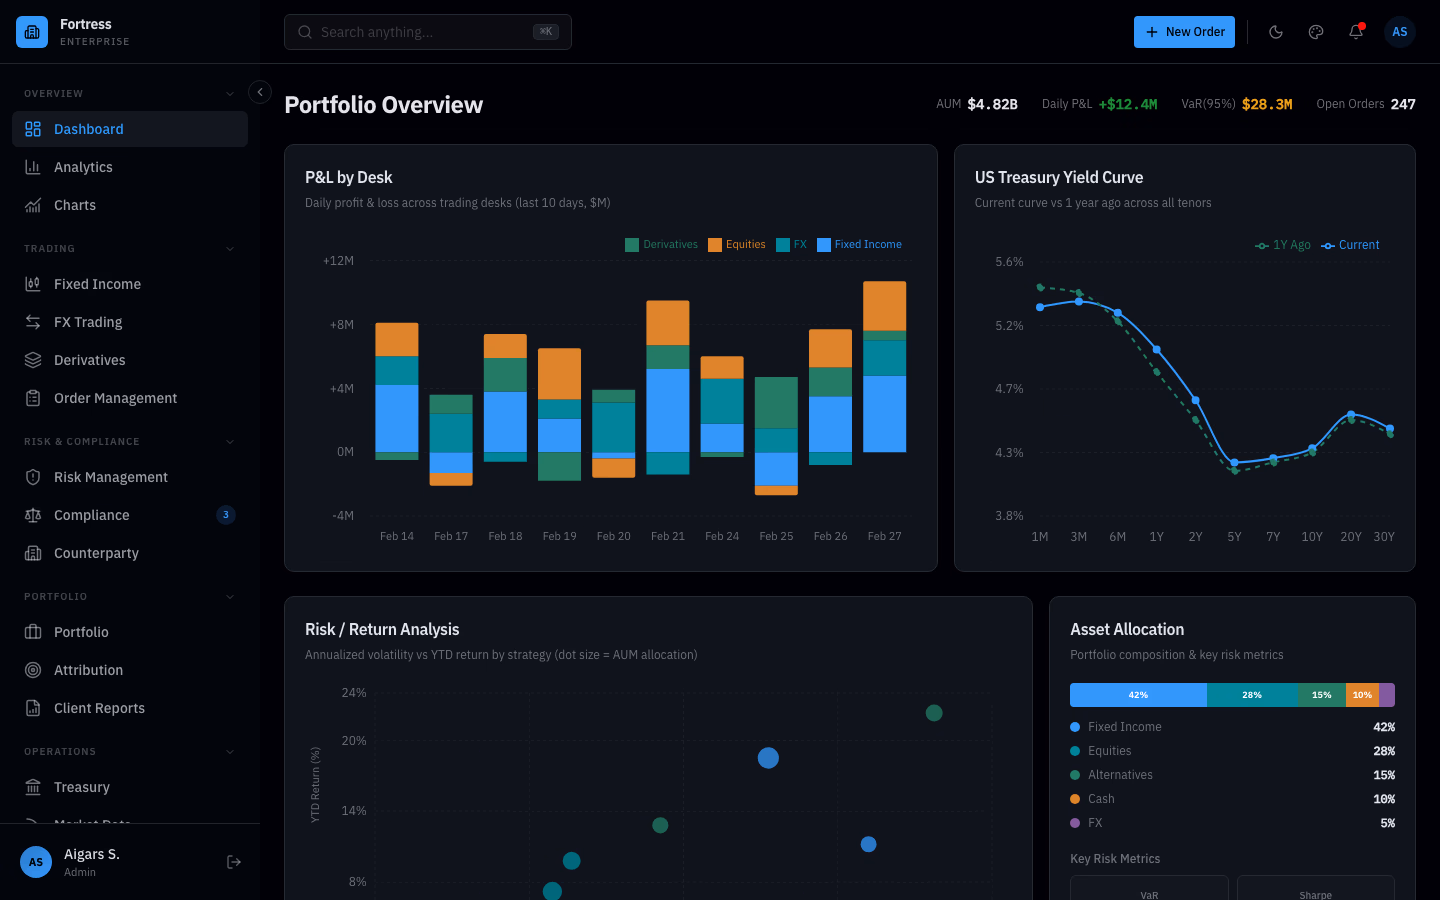Click the Search anything input field

point(428,32)
